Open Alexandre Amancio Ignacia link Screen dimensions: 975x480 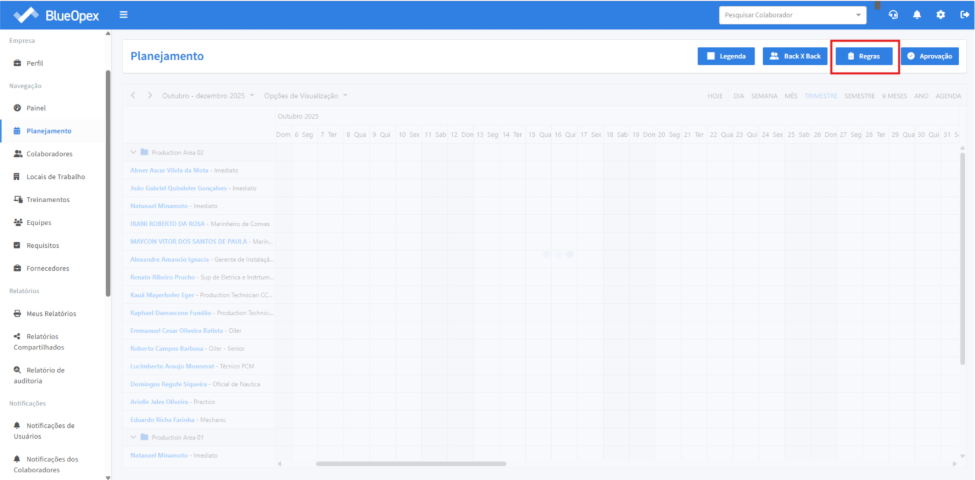pyautogui.click(x=170, y=259)
